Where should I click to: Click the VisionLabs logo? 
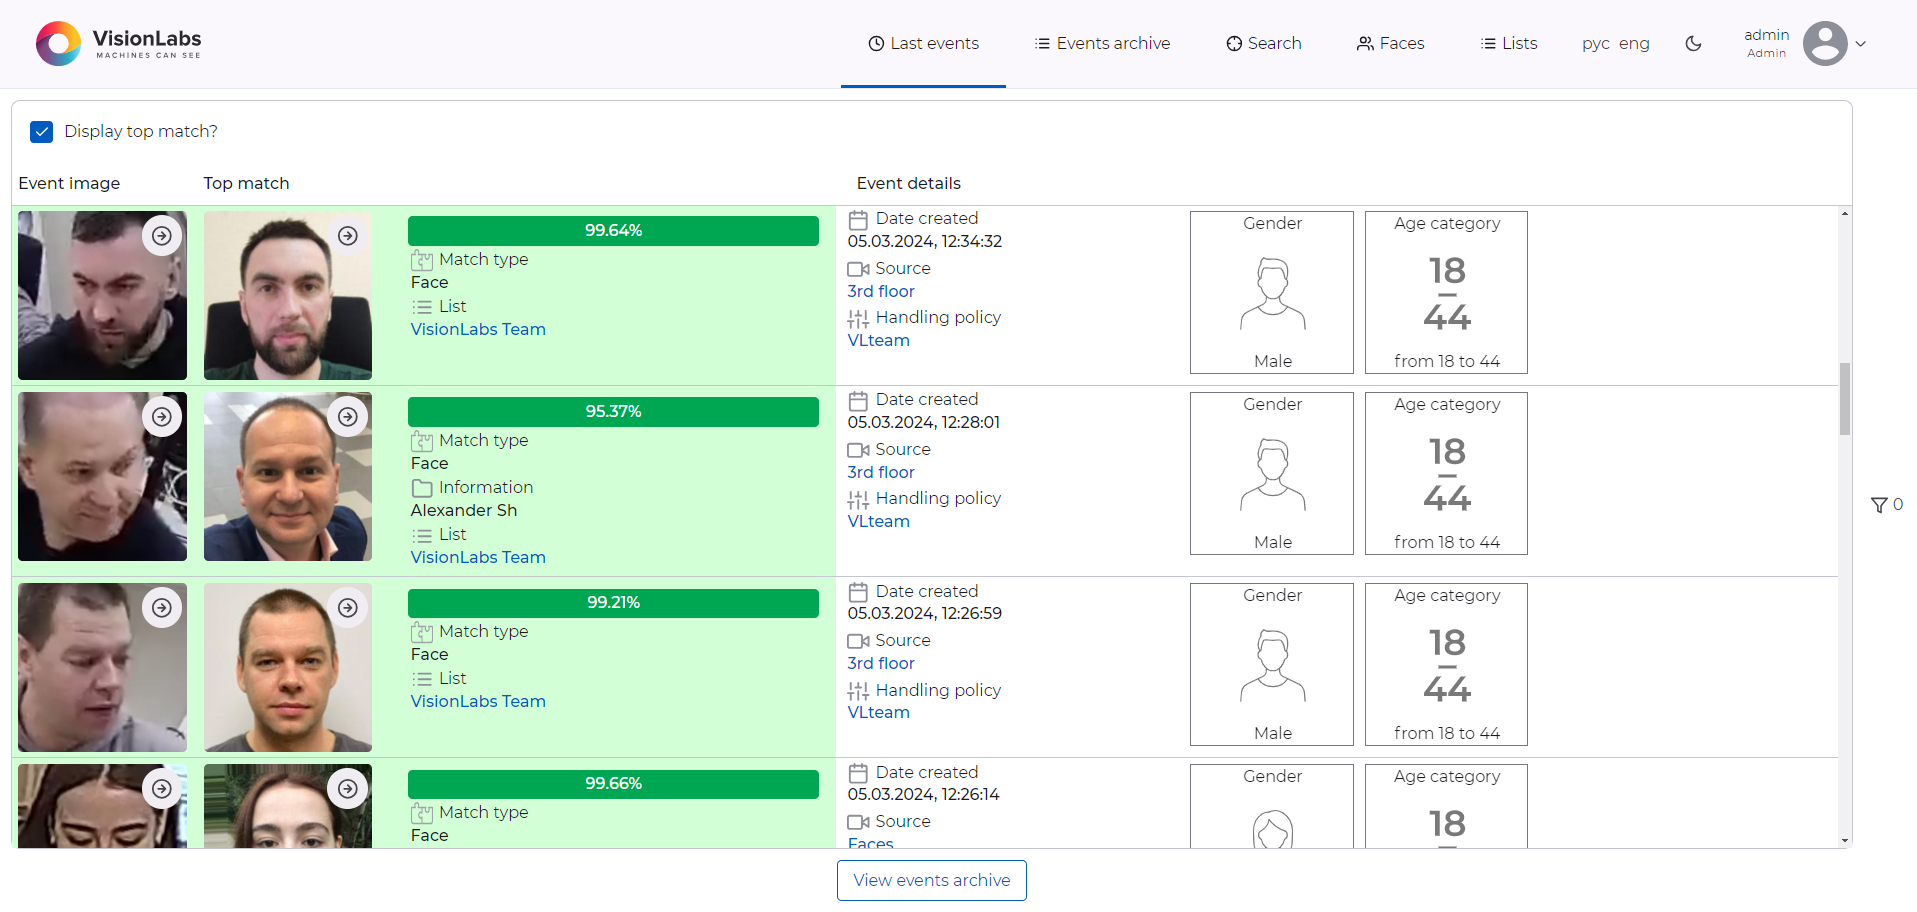pyautogui.click(x=118, y=43)
